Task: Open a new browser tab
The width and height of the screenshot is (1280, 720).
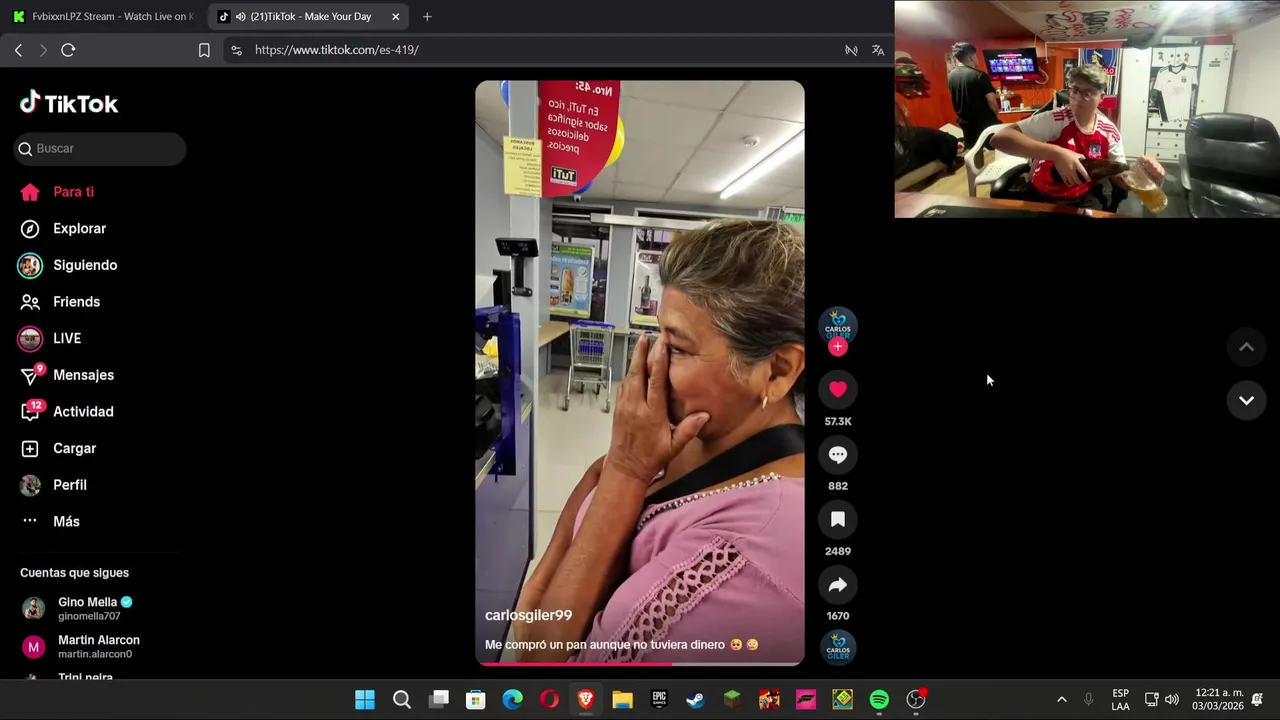Action: coord(427,16)
